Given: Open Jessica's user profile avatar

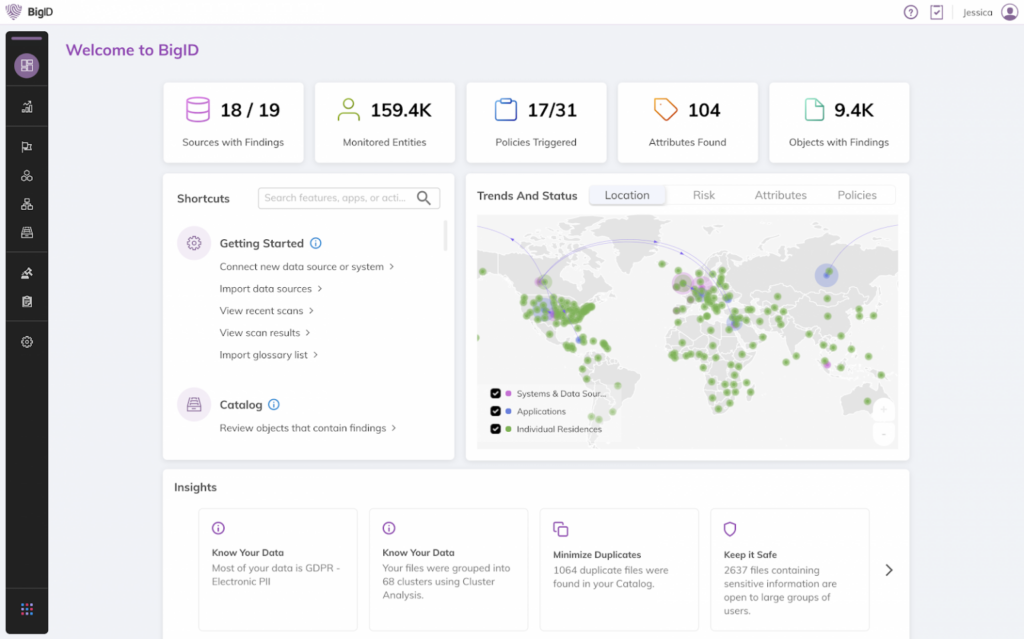Looking at the screenshot, I should tap(1010, 12).
